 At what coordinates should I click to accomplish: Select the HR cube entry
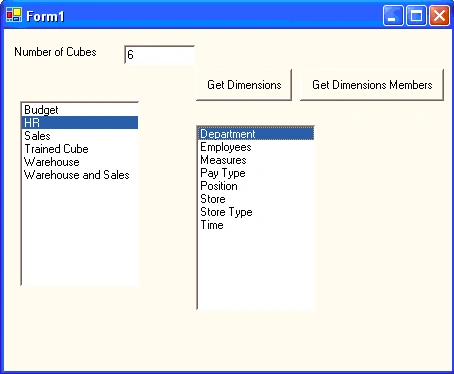80,123
